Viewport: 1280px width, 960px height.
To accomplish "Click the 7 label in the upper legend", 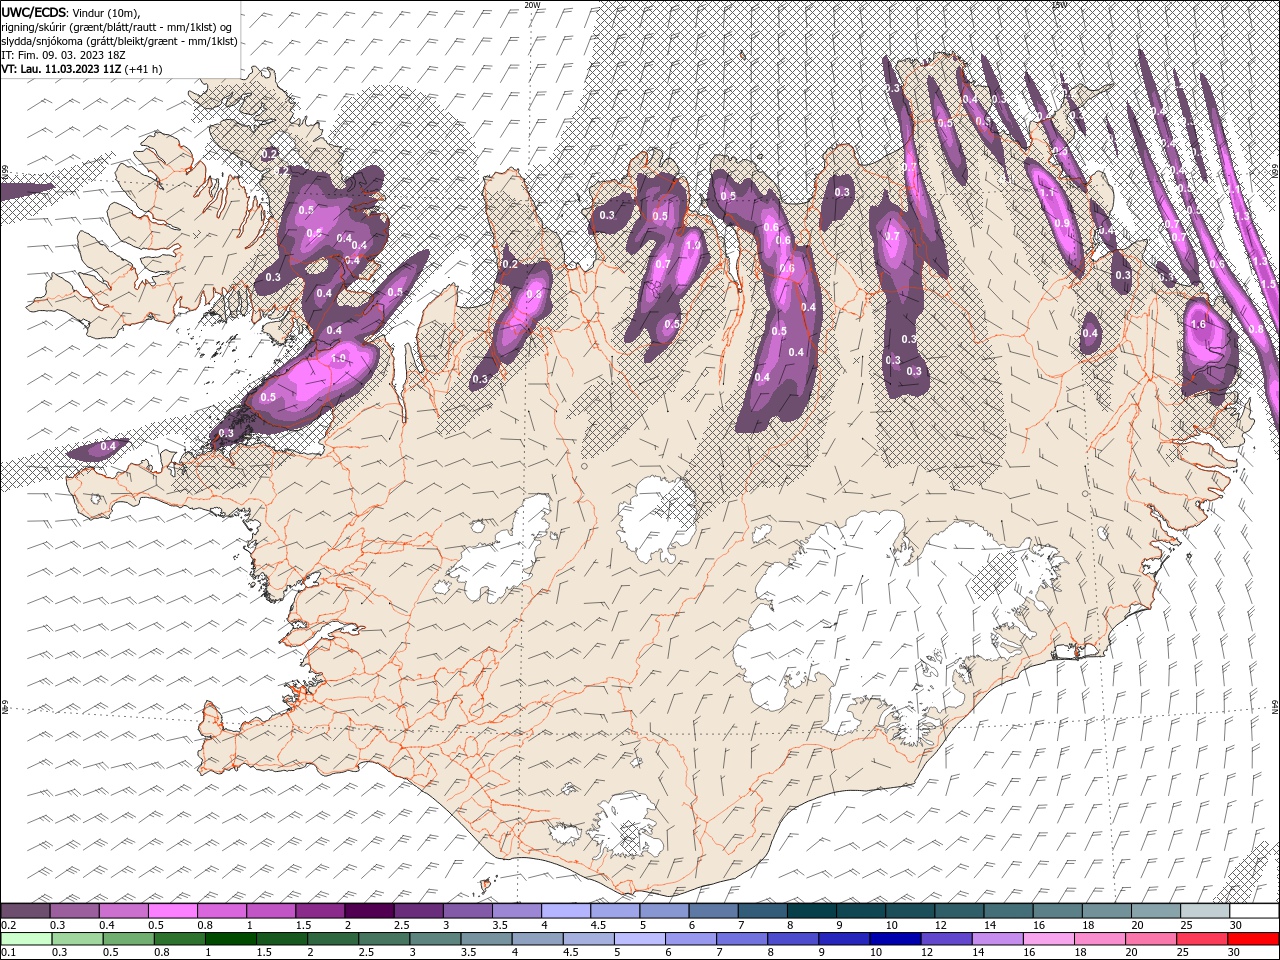I will click(741, 925).
